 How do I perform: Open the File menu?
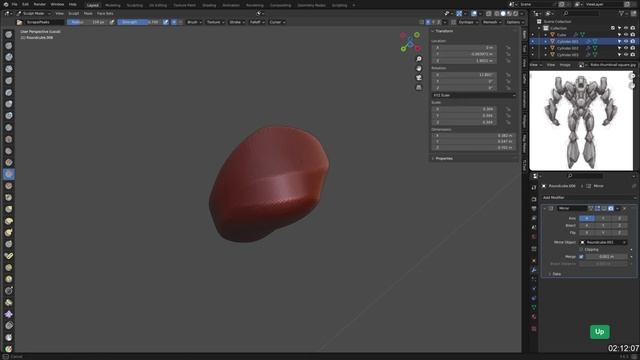coord(14,4)
